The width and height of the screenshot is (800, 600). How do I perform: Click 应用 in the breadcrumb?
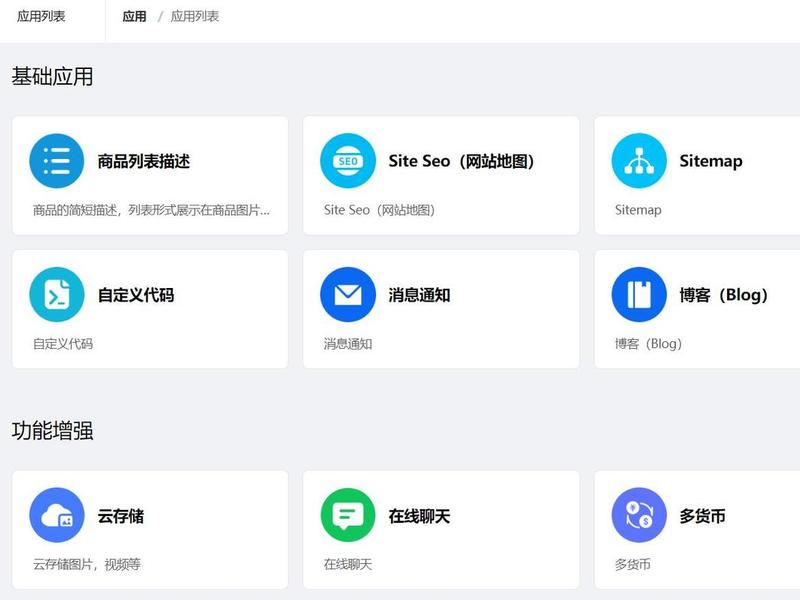134,16
